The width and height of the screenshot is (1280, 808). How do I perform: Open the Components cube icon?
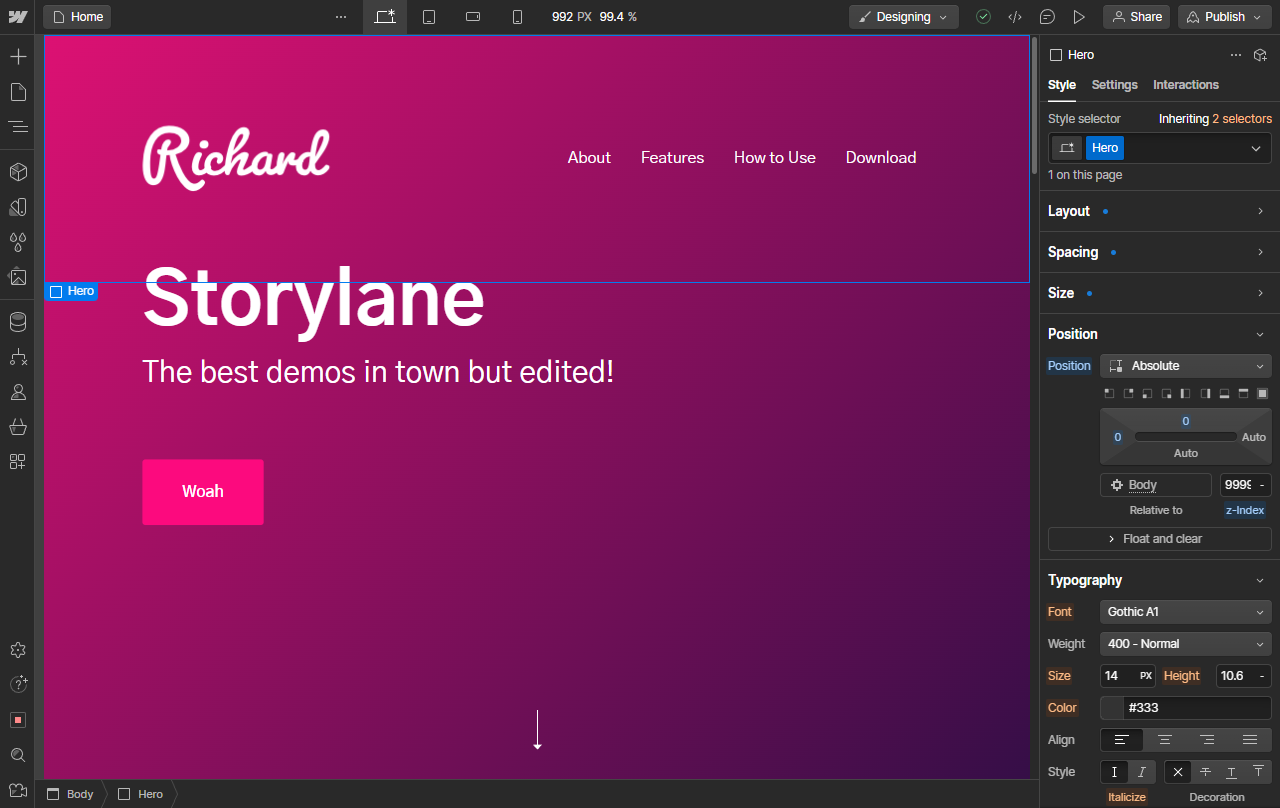18,172
